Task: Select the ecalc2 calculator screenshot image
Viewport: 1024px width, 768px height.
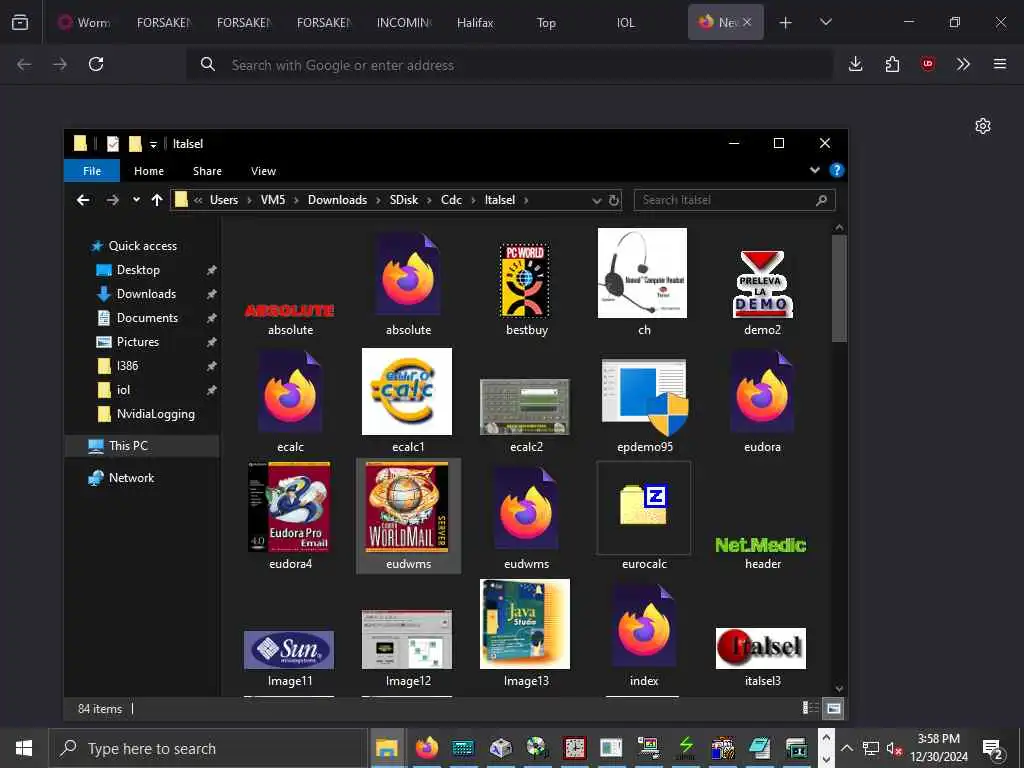Action: pyautogui.click(x=525, y=407)
